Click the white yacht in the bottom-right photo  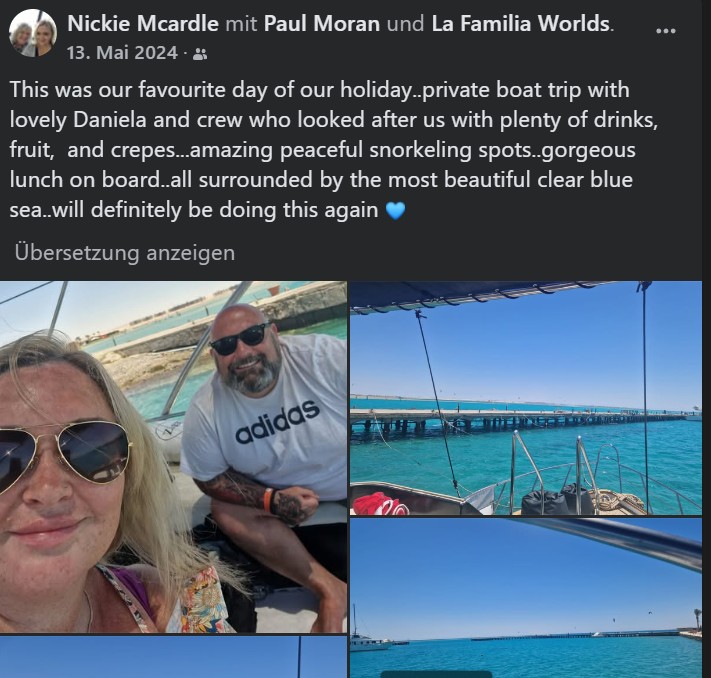368,641
